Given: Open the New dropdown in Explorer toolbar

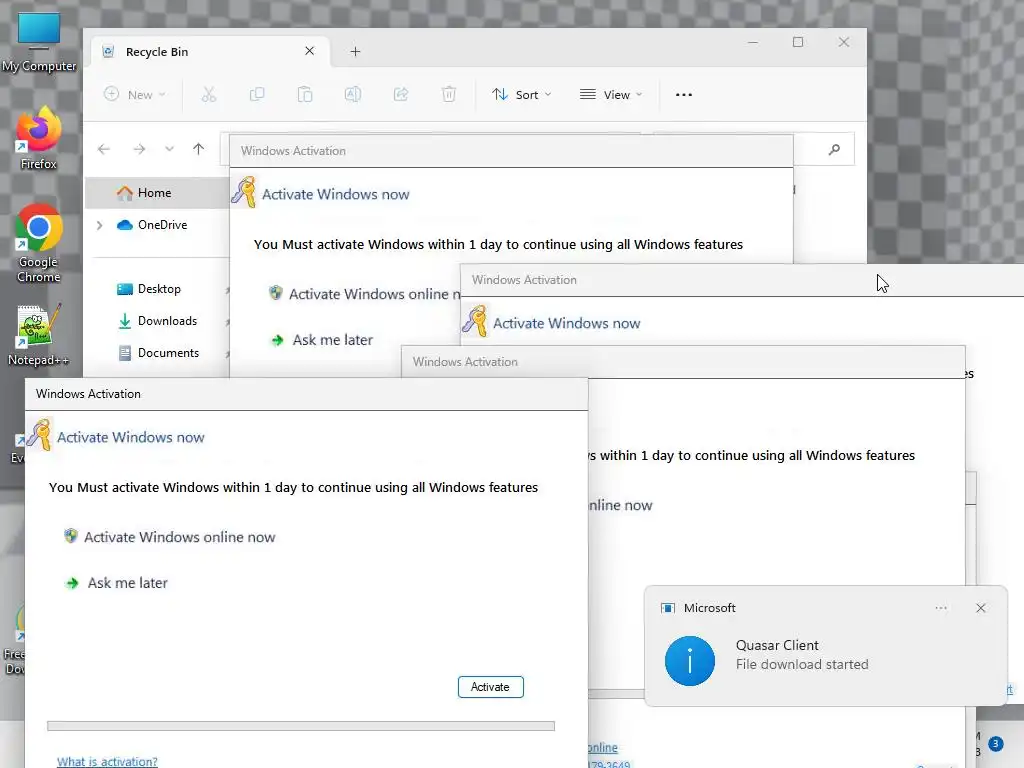Looking at the screenshot, I should (x=135, y=95).
